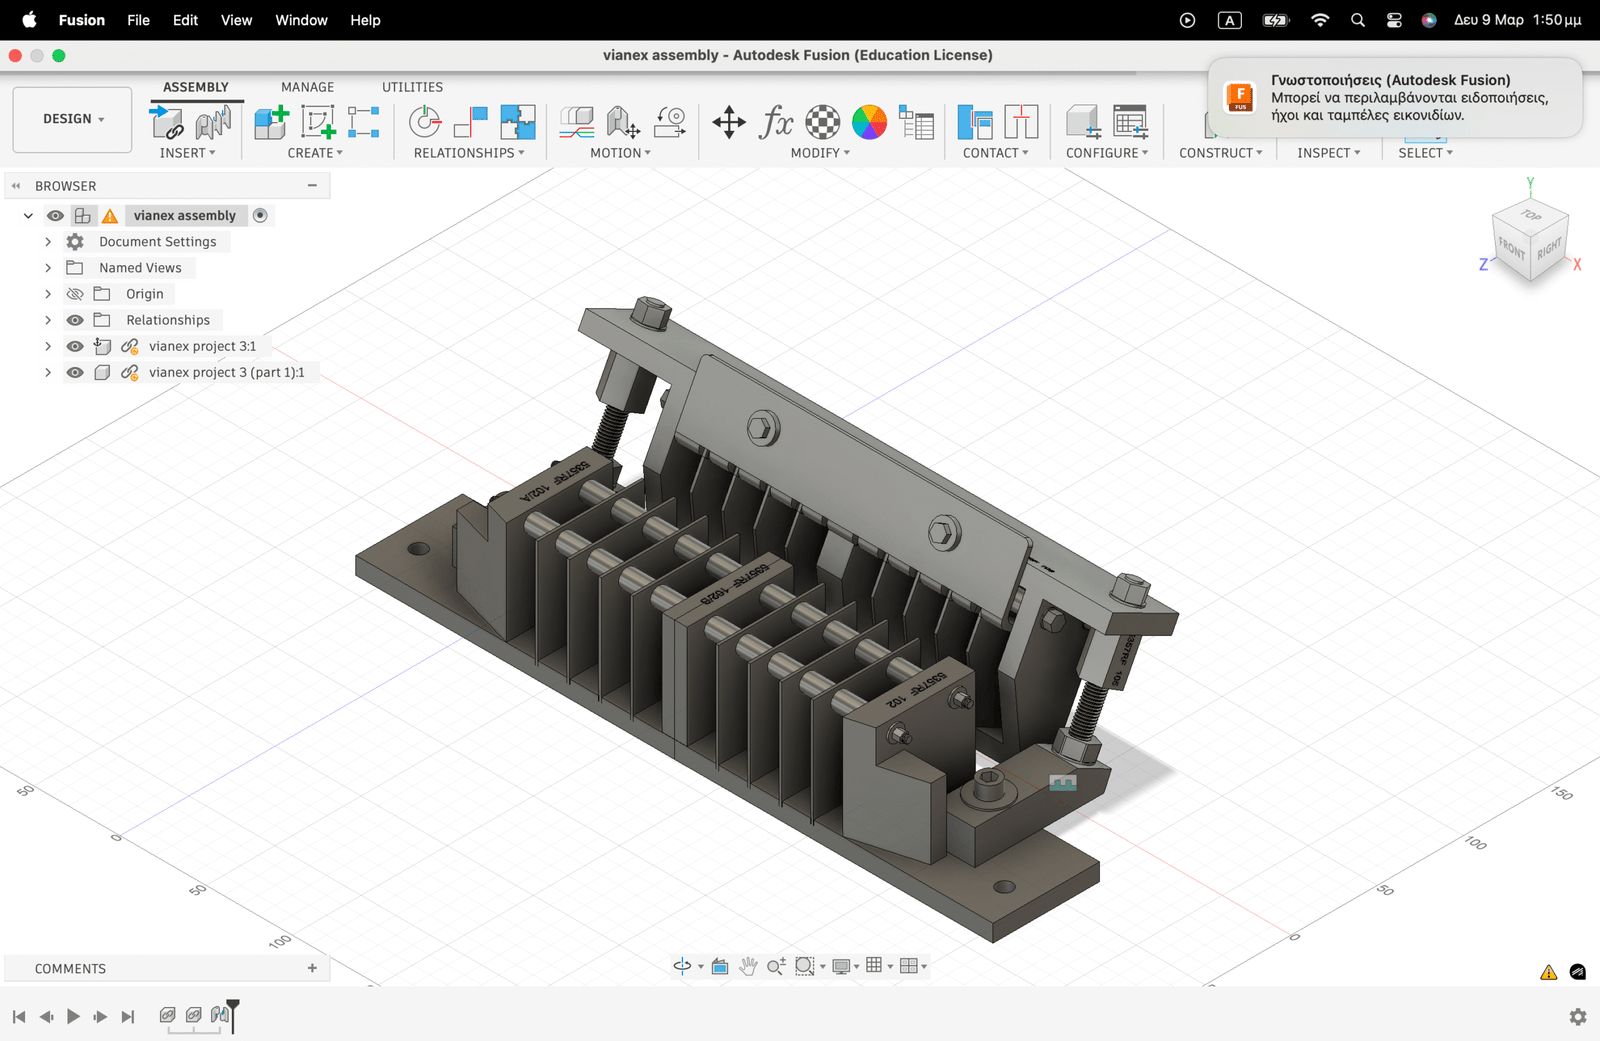Jump to timeline end
Viewport: 1600px width, 1041px height.
pyautogui.click(x=127, y=1017)
